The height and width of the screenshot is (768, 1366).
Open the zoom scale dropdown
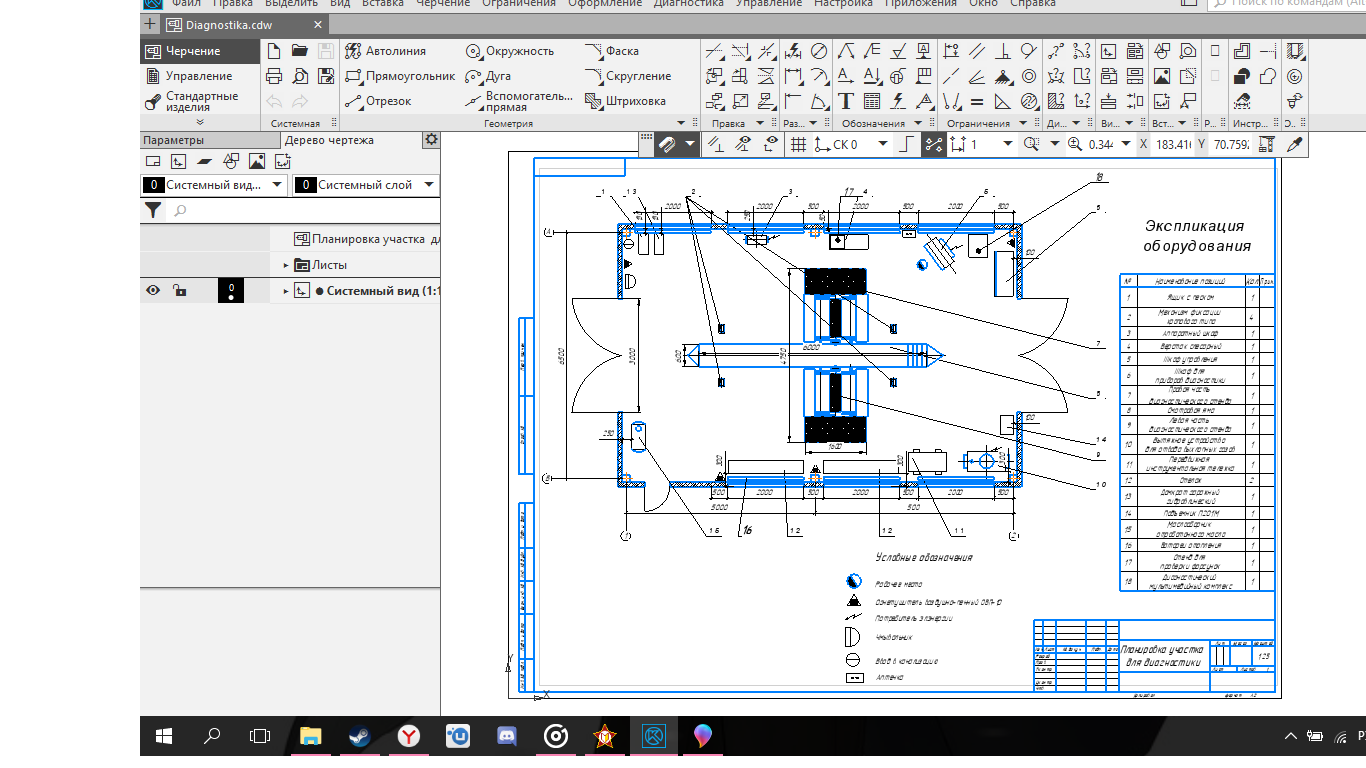click(1128, 144)
